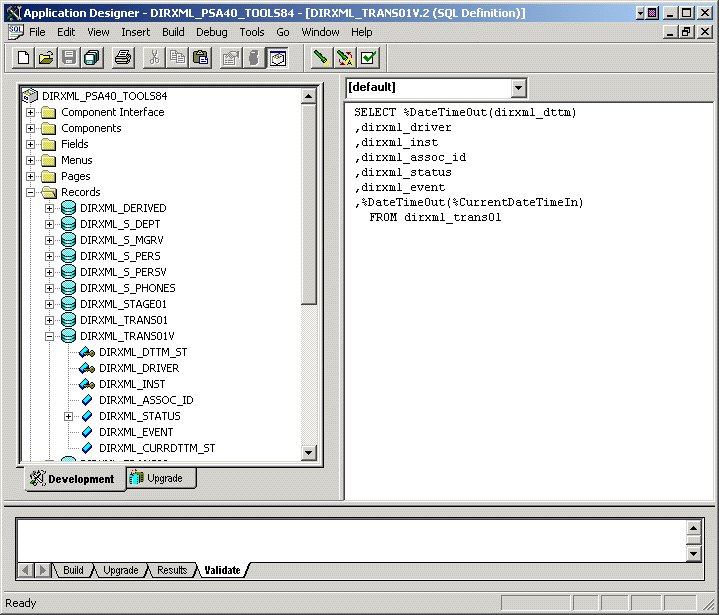Click the Open folder toolbar icon

[x=46, y=58]
